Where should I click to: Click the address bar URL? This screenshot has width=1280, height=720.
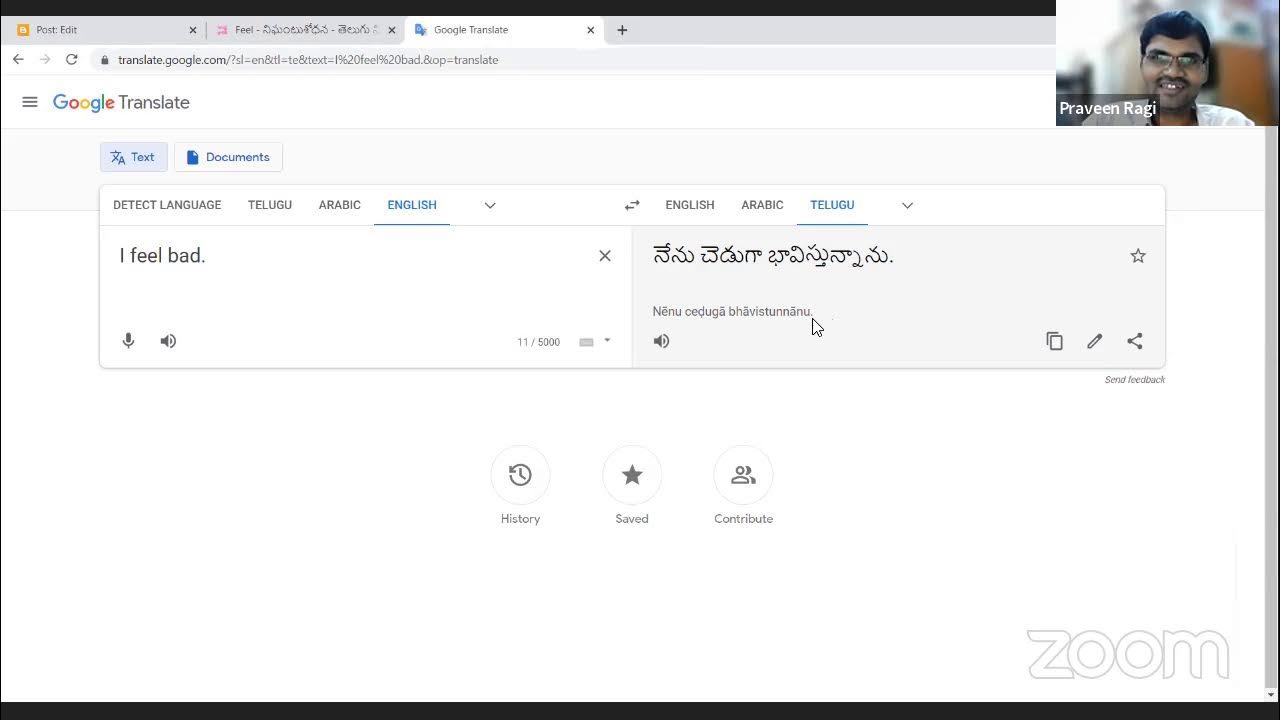click(308, 60)
